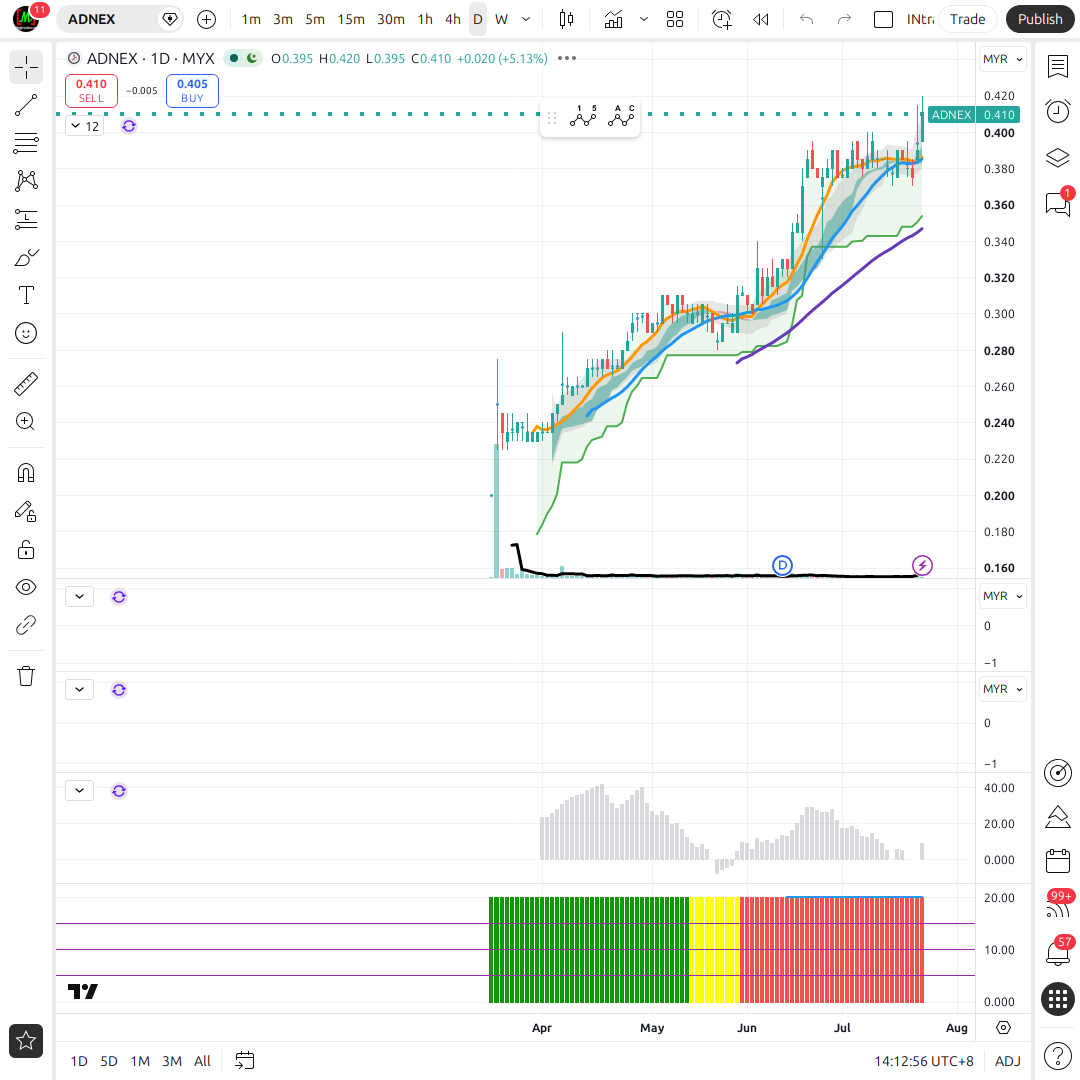Open chats panel with notification

point(1057,203)
